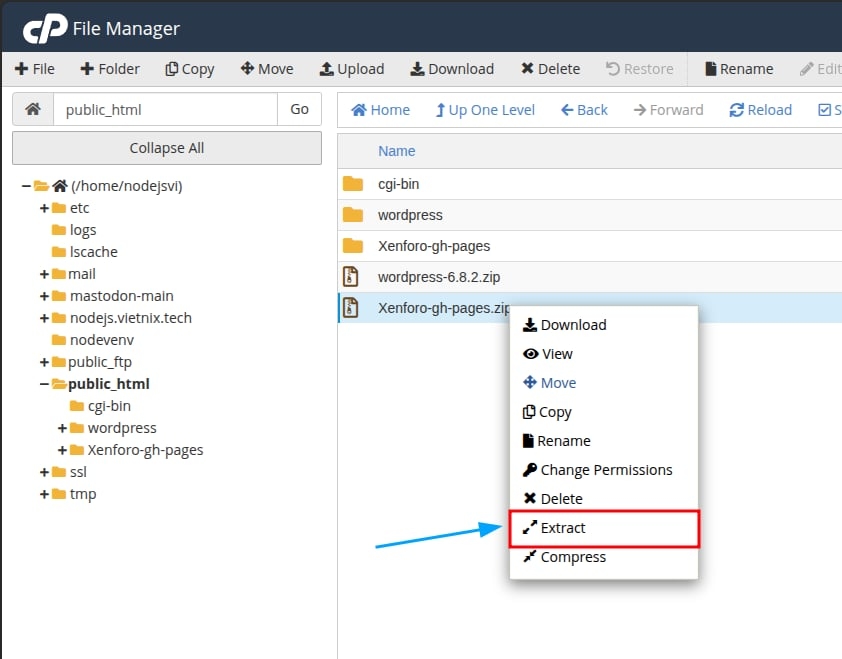Select the (/home/nodejsvi) root label
Image resolution: width=842 pixels, height=659 pixels.
(127, 186)
